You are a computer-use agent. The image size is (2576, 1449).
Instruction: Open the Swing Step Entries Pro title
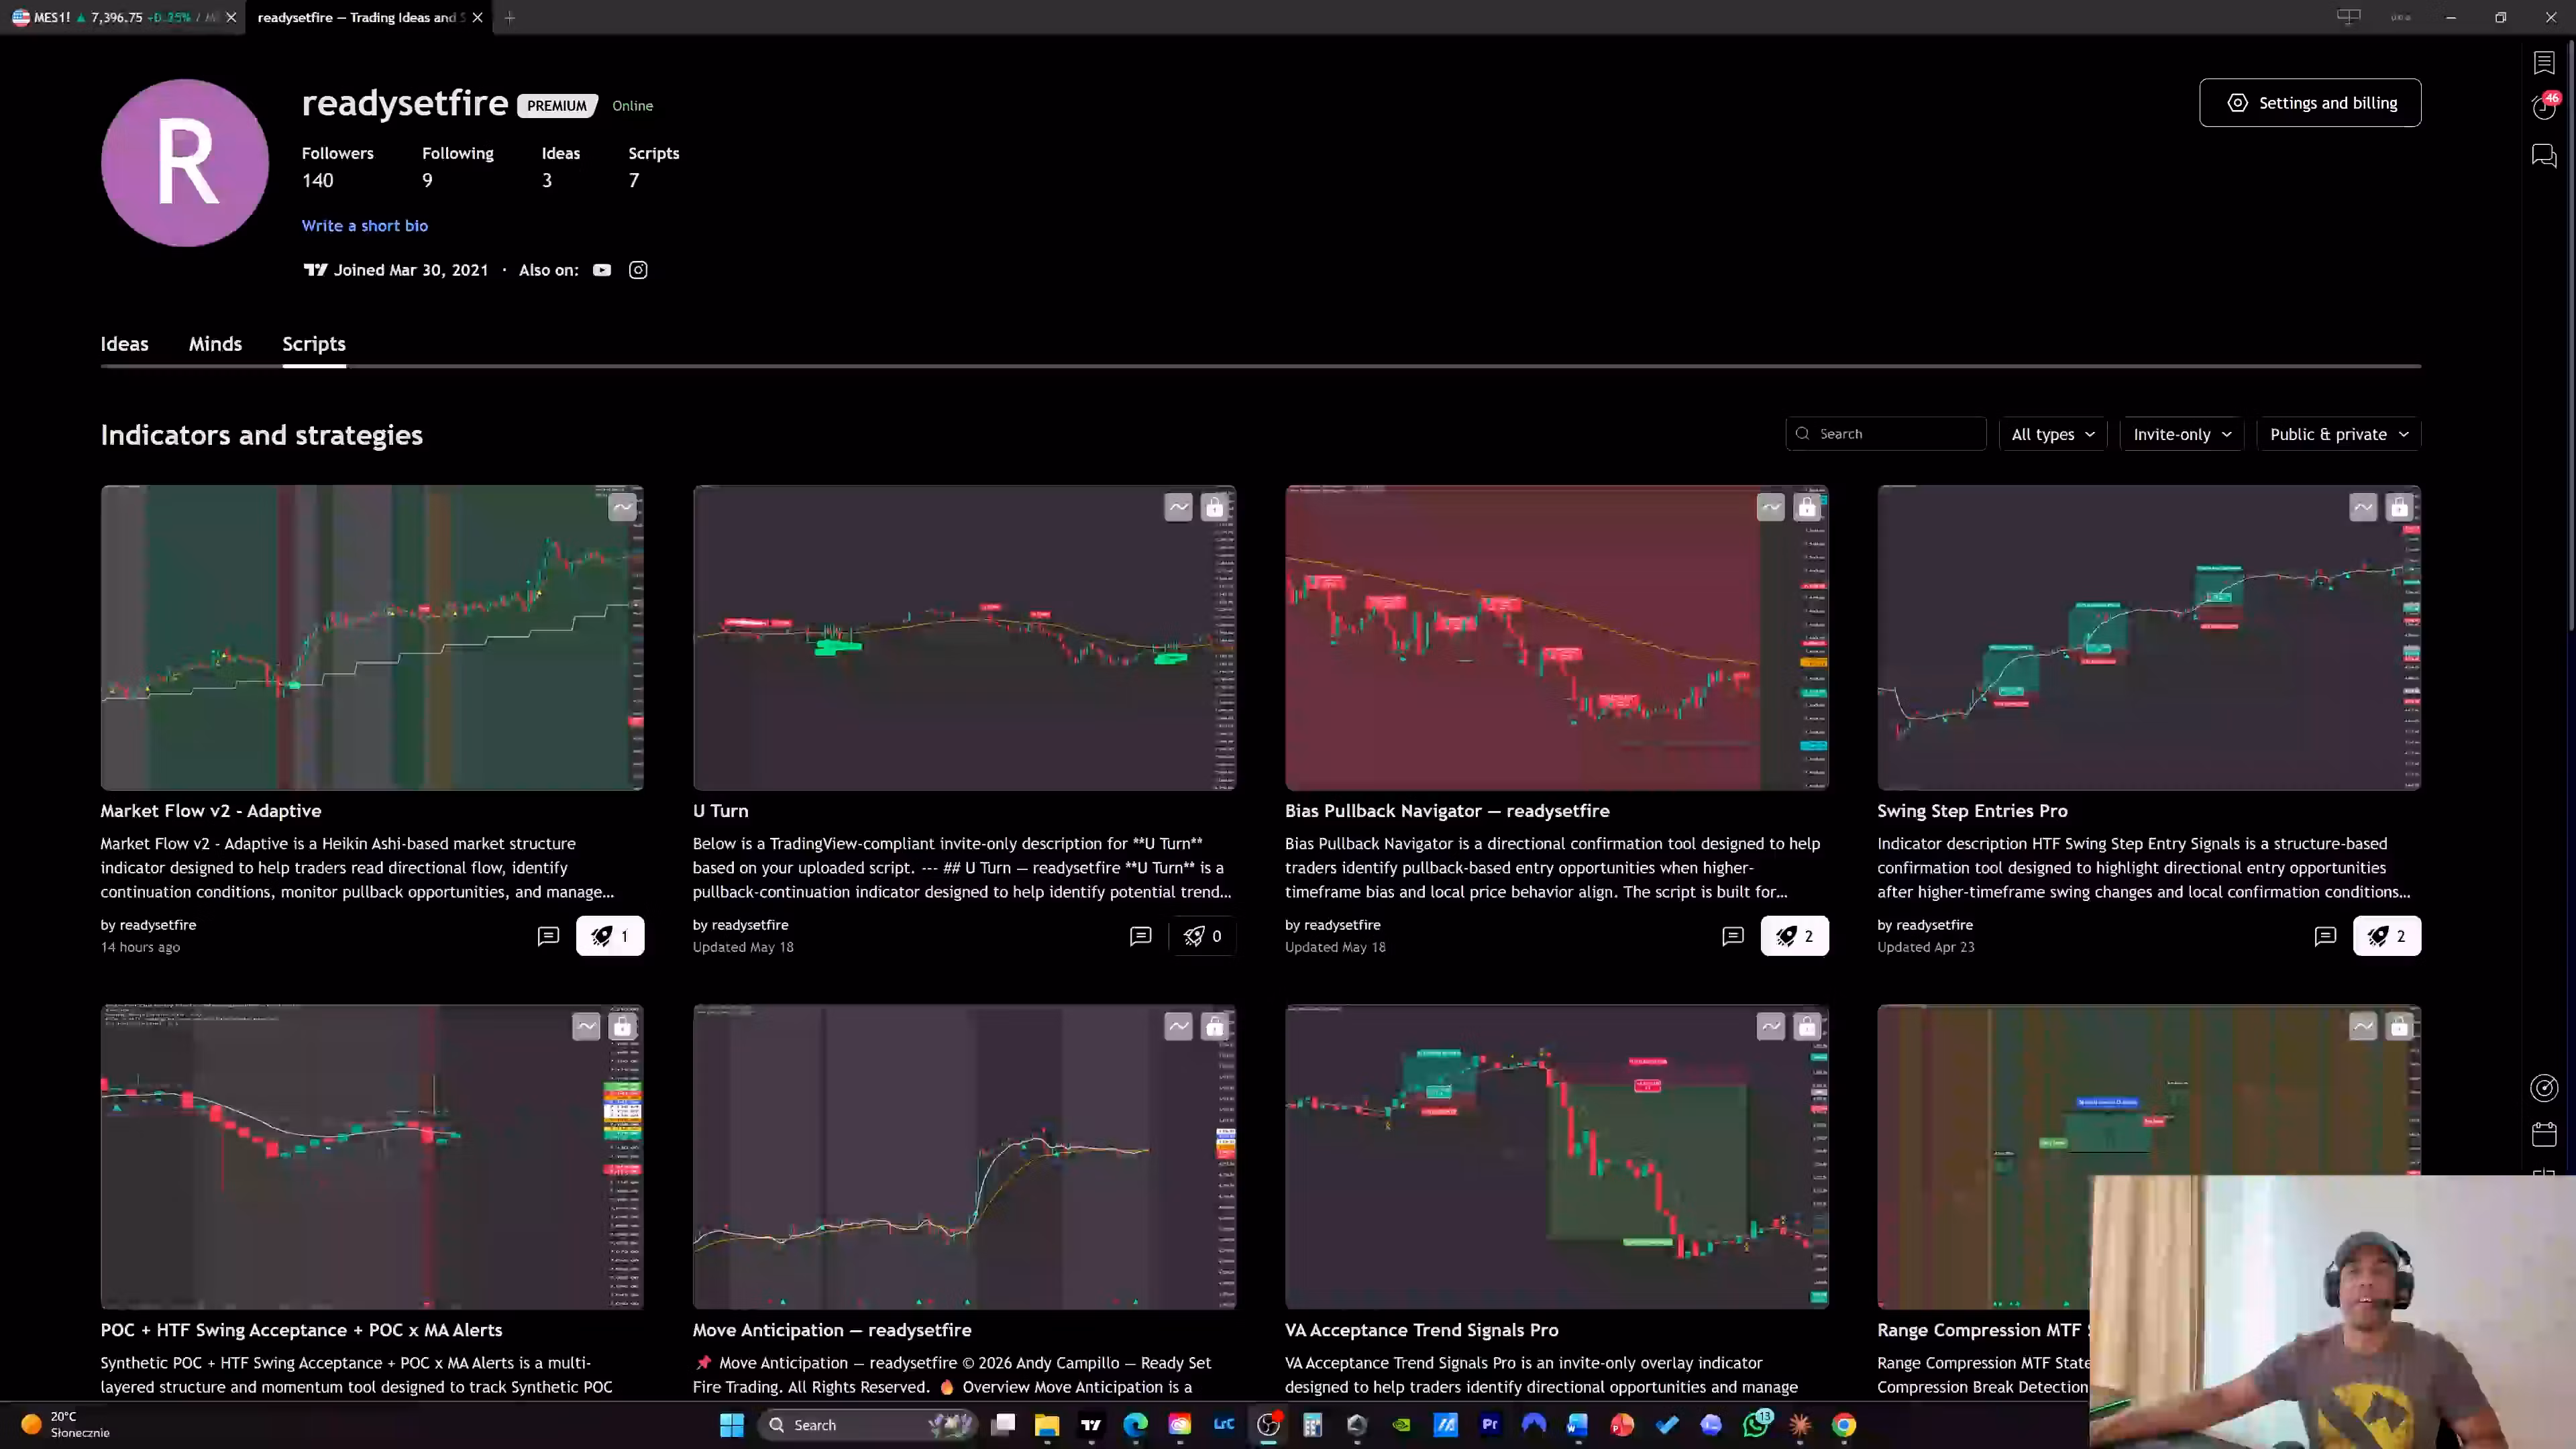click(1972, 811)
